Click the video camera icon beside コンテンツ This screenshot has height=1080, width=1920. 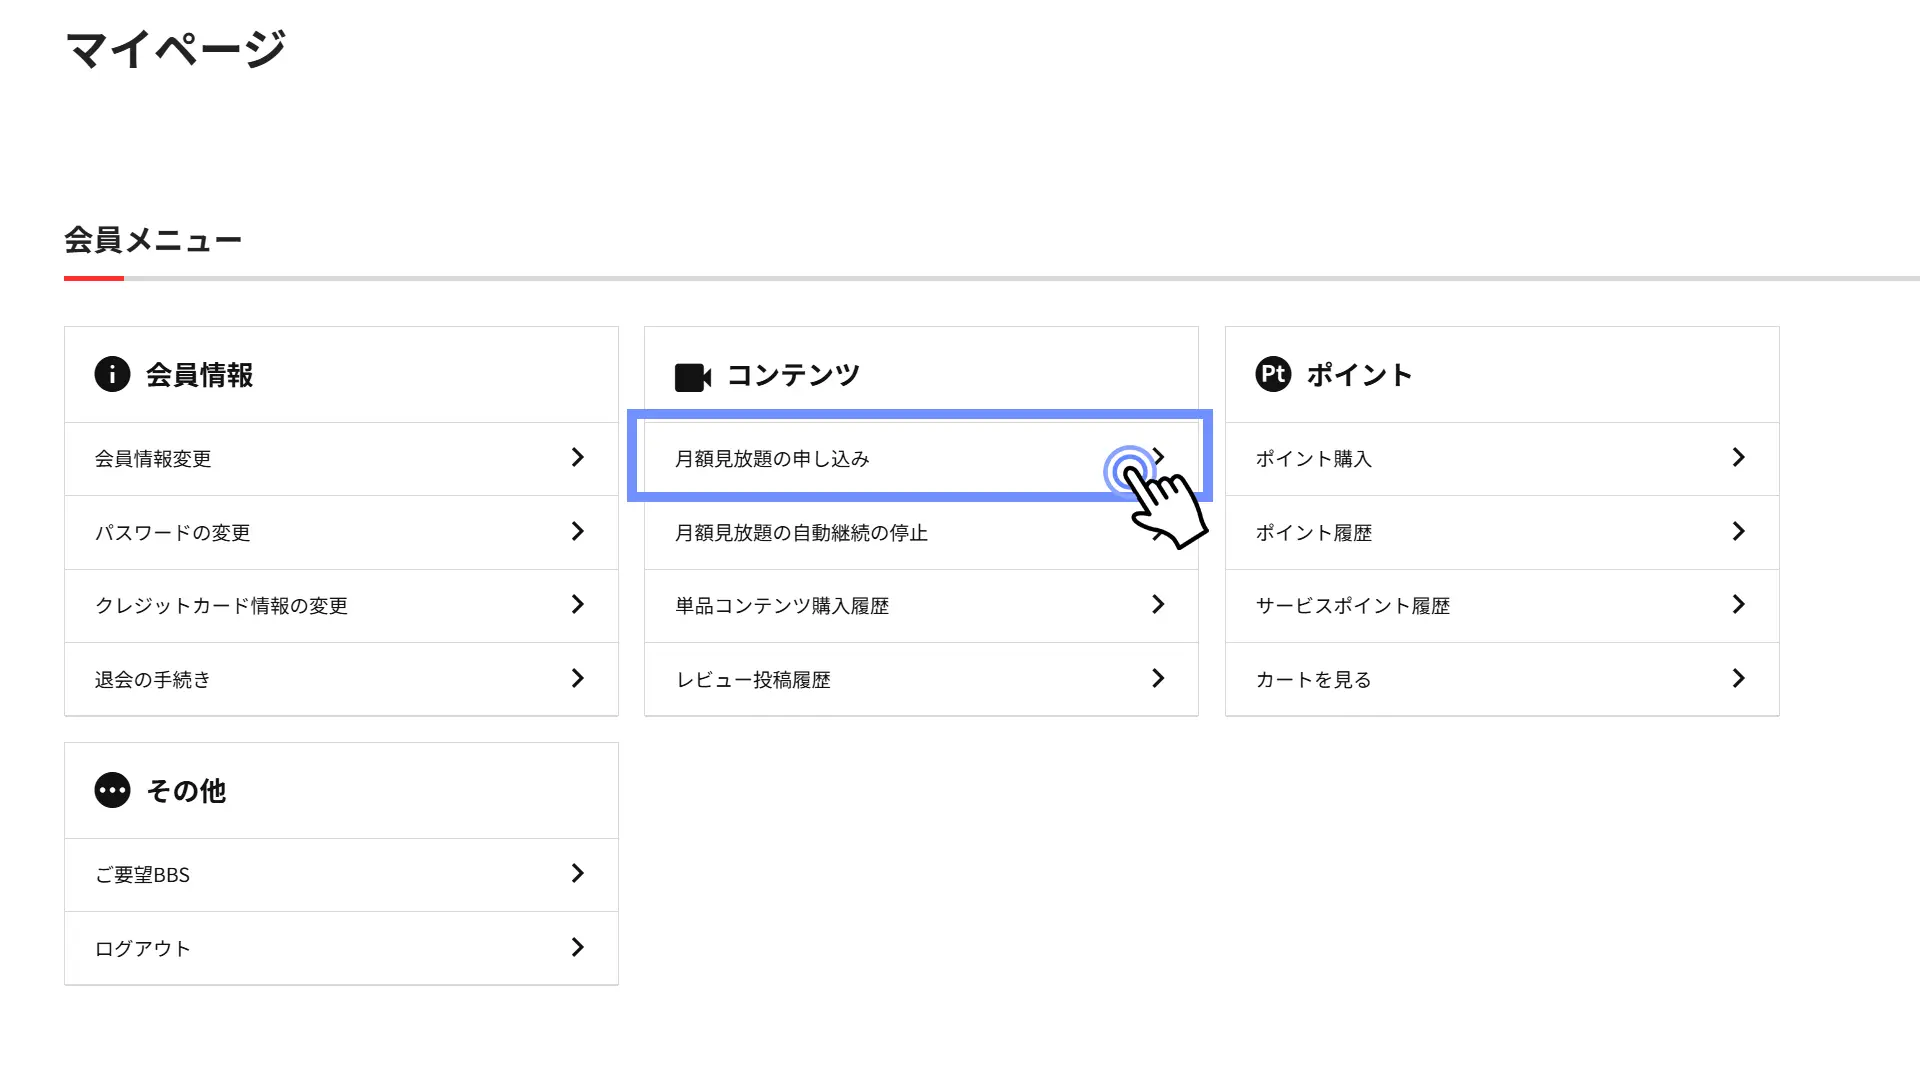pos(693,377)
